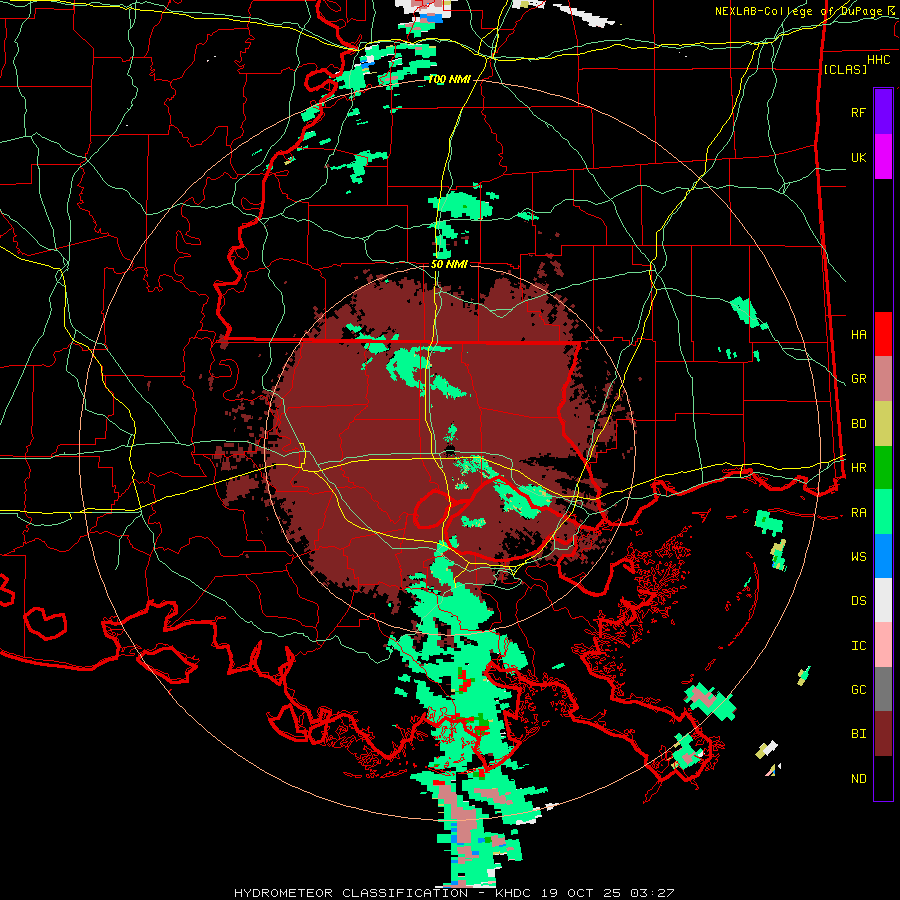Click the red HA legend color swatch

[883, 334]
